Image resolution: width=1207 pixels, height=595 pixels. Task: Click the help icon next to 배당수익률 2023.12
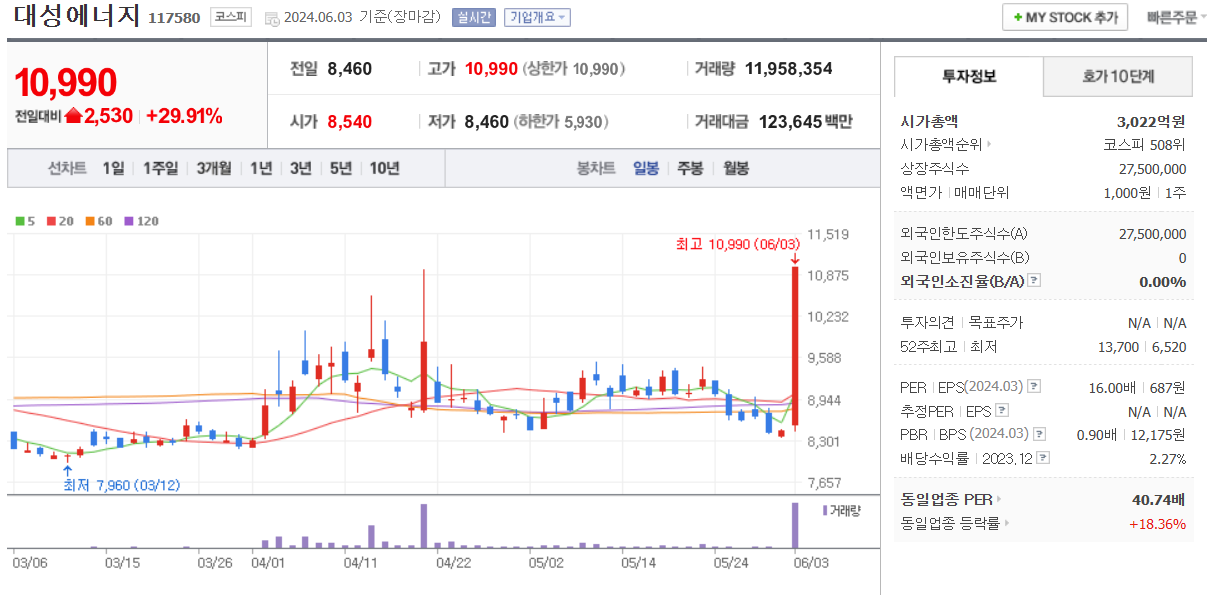1044,458
